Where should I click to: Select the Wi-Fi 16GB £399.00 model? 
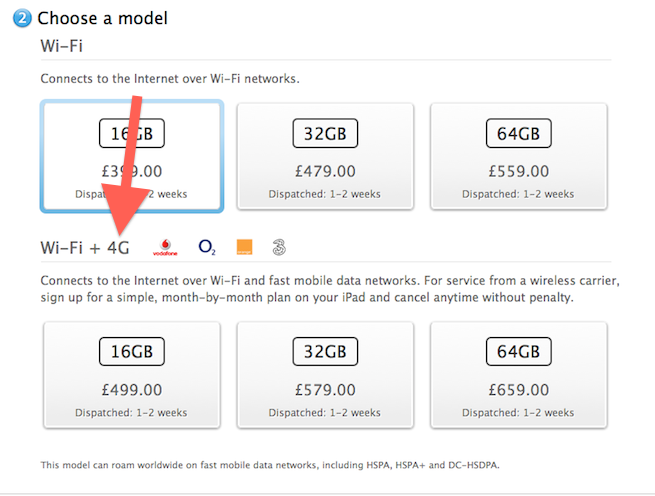coord(132,156)
